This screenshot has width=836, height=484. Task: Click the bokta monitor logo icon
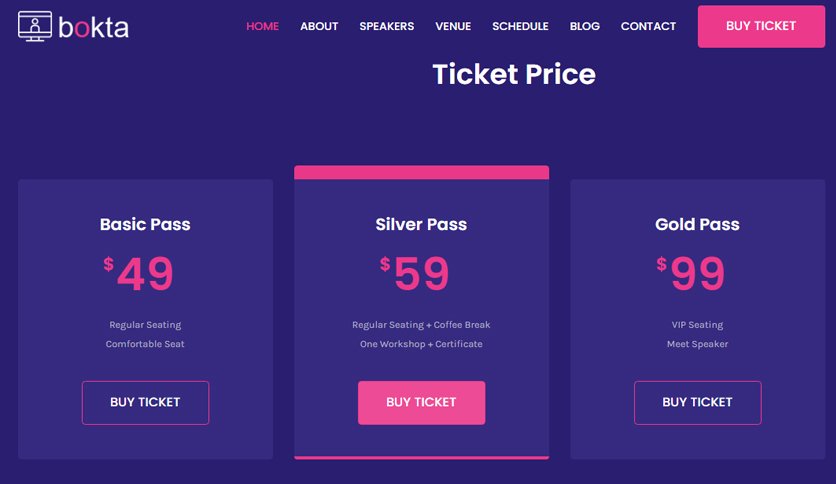point(35,26)
